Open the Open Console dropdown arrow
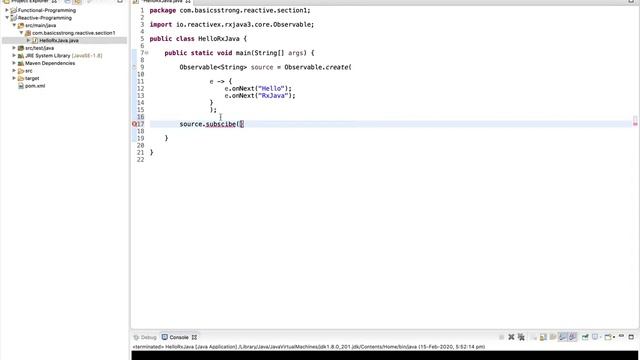 (614, 337)
